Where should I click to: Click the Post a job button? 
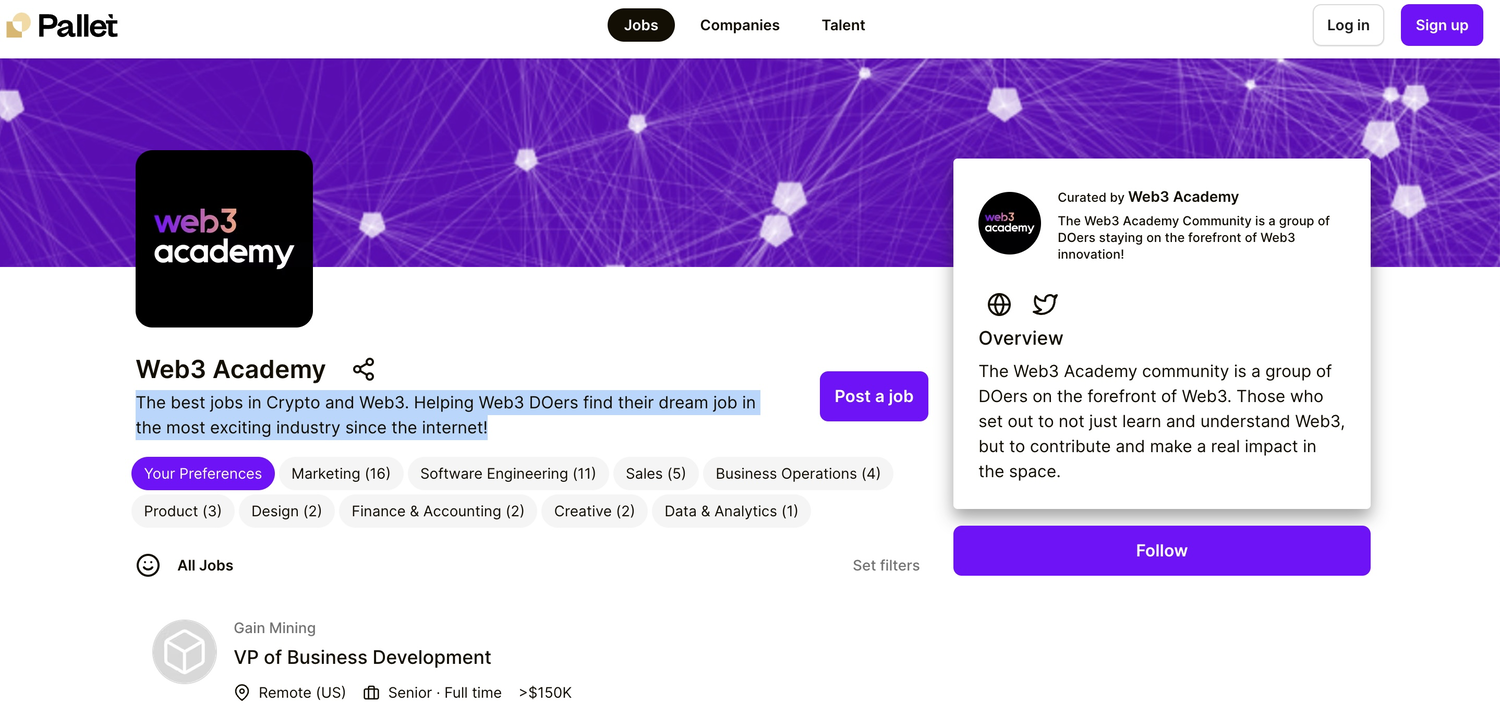point(874,396)
